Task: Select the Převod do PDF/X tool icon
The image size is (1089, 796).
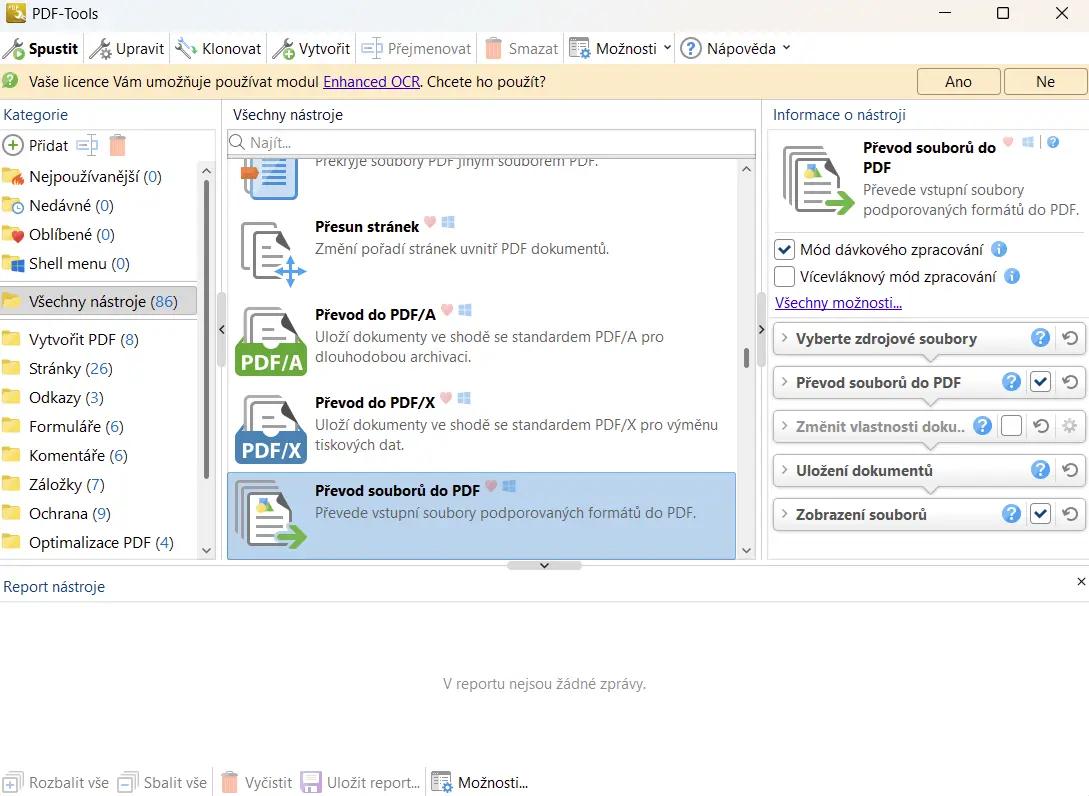Action: (x=271, y=429)
